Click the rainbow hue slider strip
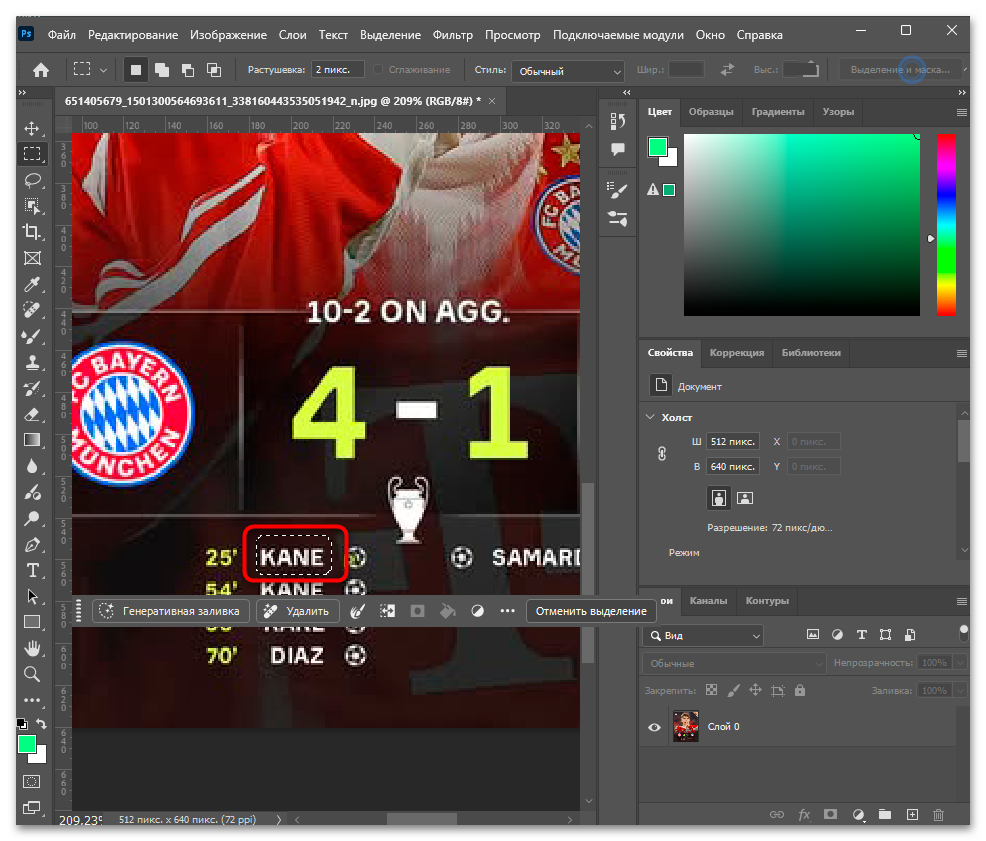This screenshot has height=841, width=986. coord(946,225)
